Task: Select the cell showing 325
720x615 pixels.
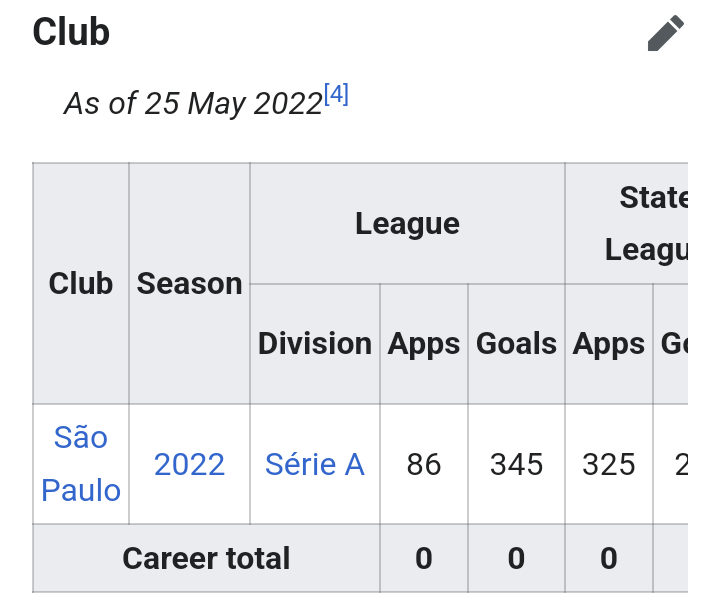Action: pos(609,464)
